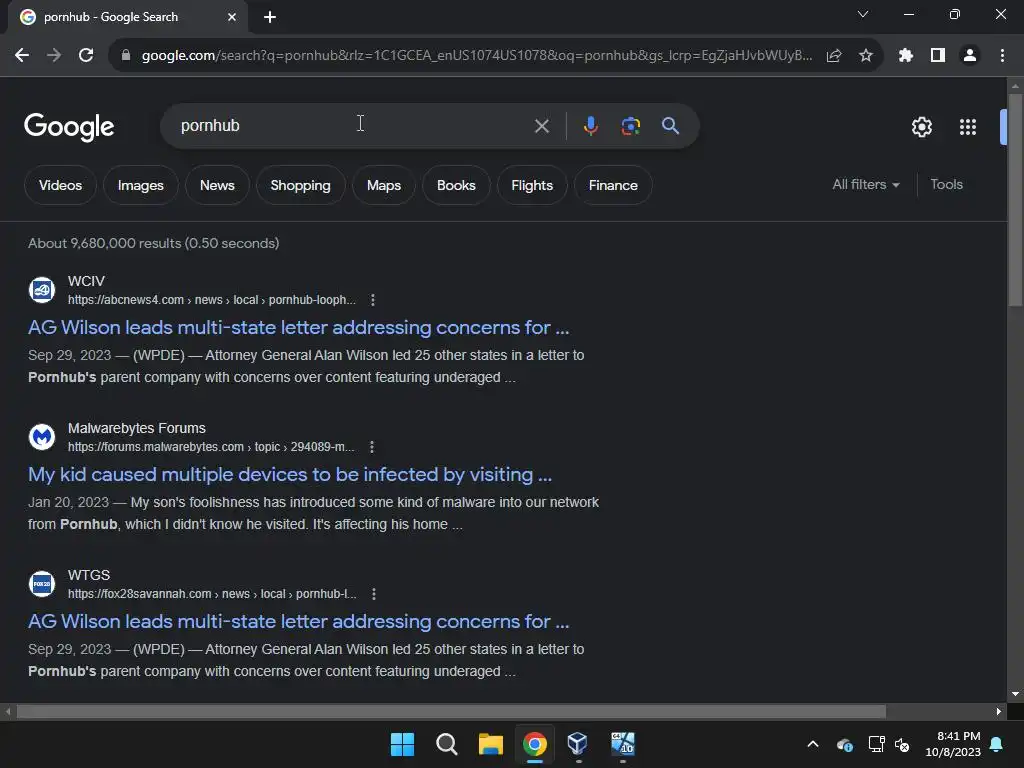Click the horizontal scrollbar thumb
This screenshot has width=1024, height=768.
coord(451,711)
